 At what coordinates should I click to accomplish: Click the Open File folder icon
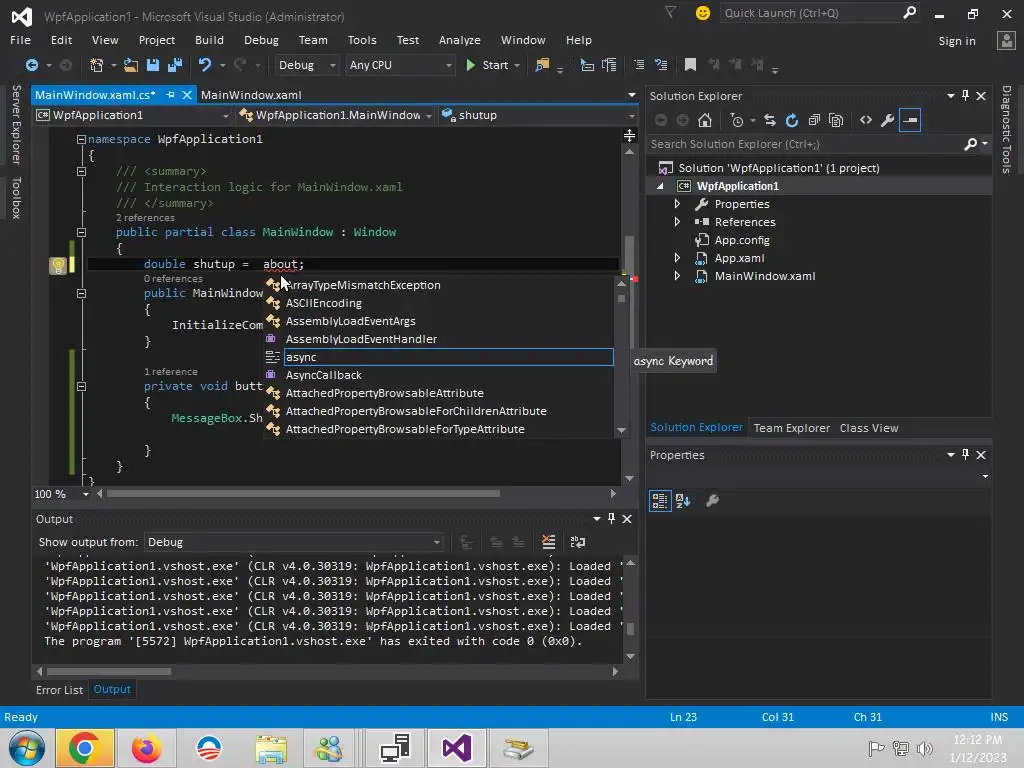(x=131, y=65)
